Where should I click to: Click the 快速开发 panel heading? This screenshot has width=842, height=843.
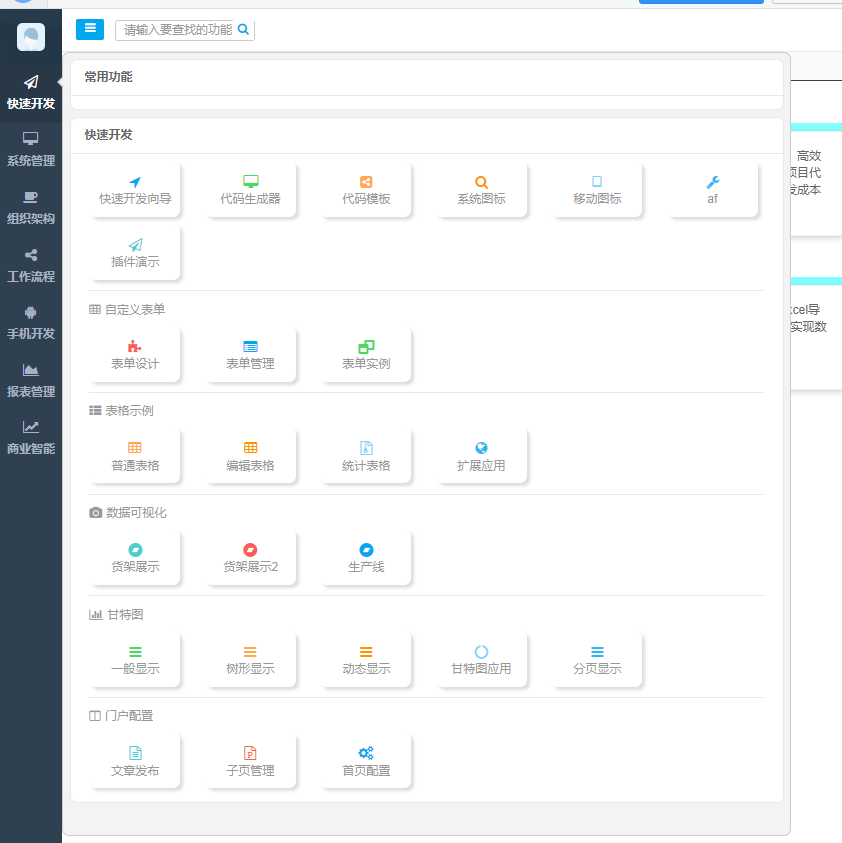point(108,135)
